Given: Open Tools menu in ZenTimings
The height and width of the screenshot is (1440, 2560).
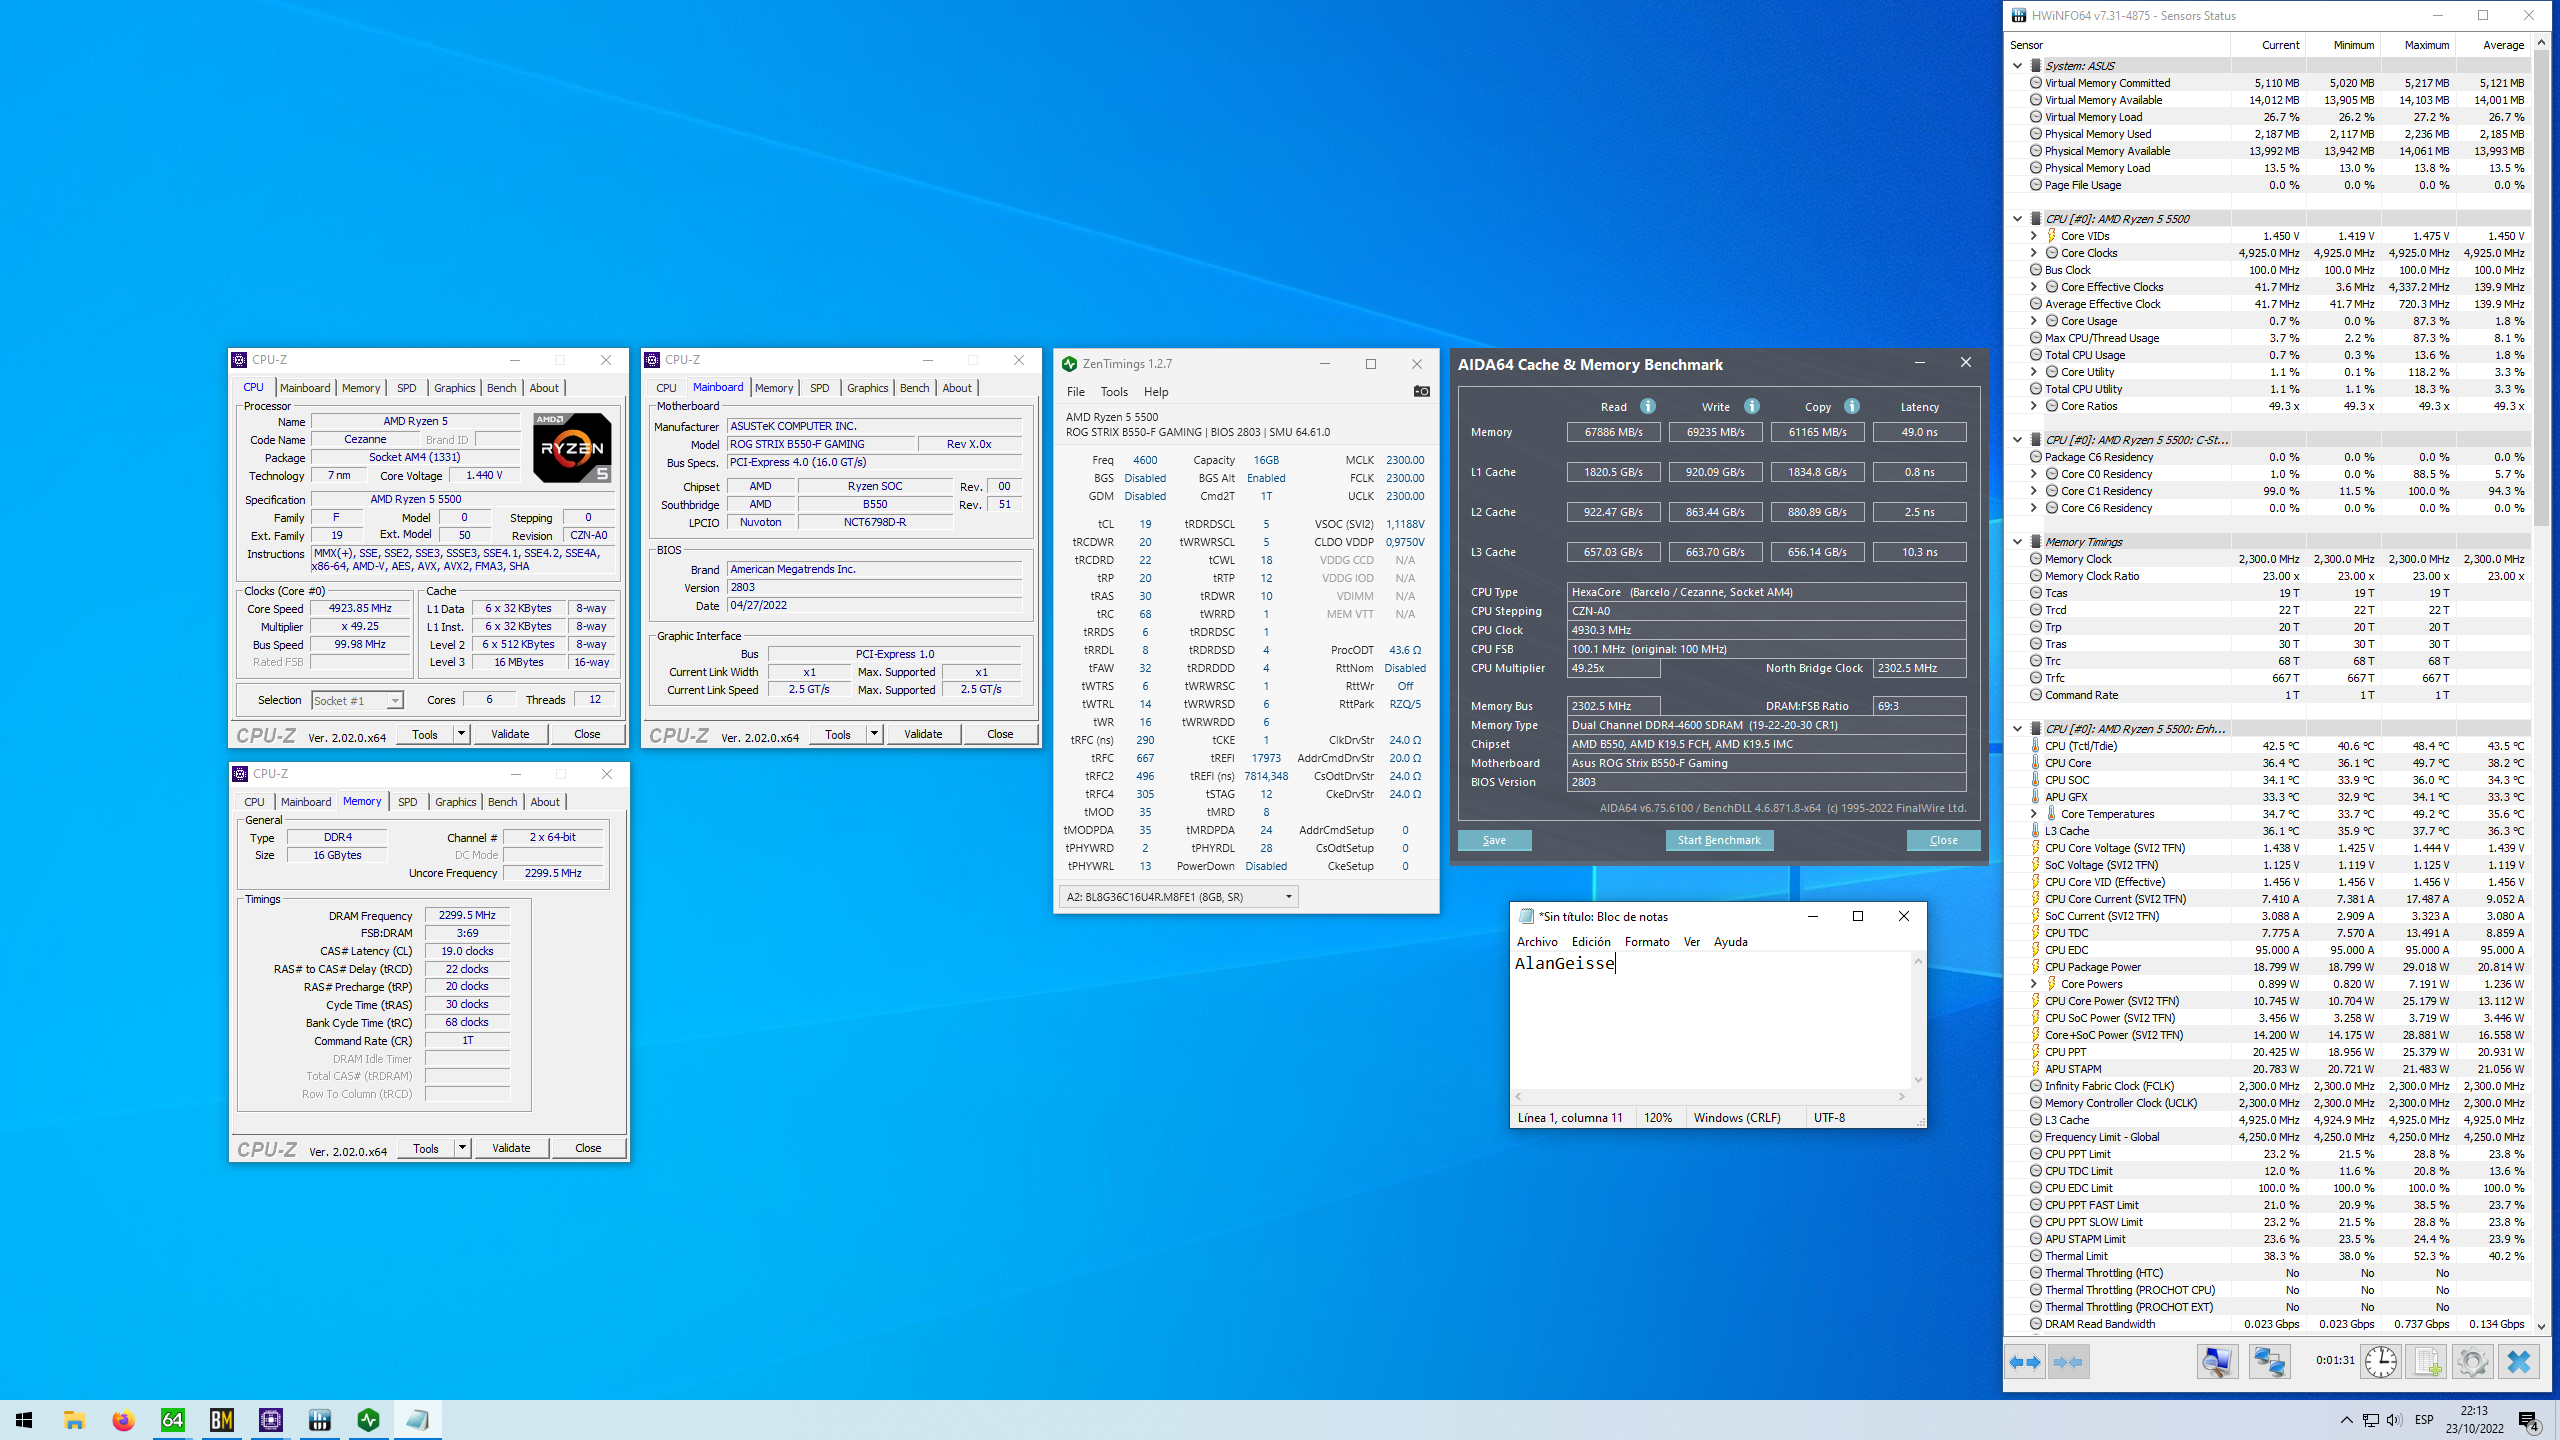Looking at the screenshot, I should pyautogui.click(x=1113, y=392).
